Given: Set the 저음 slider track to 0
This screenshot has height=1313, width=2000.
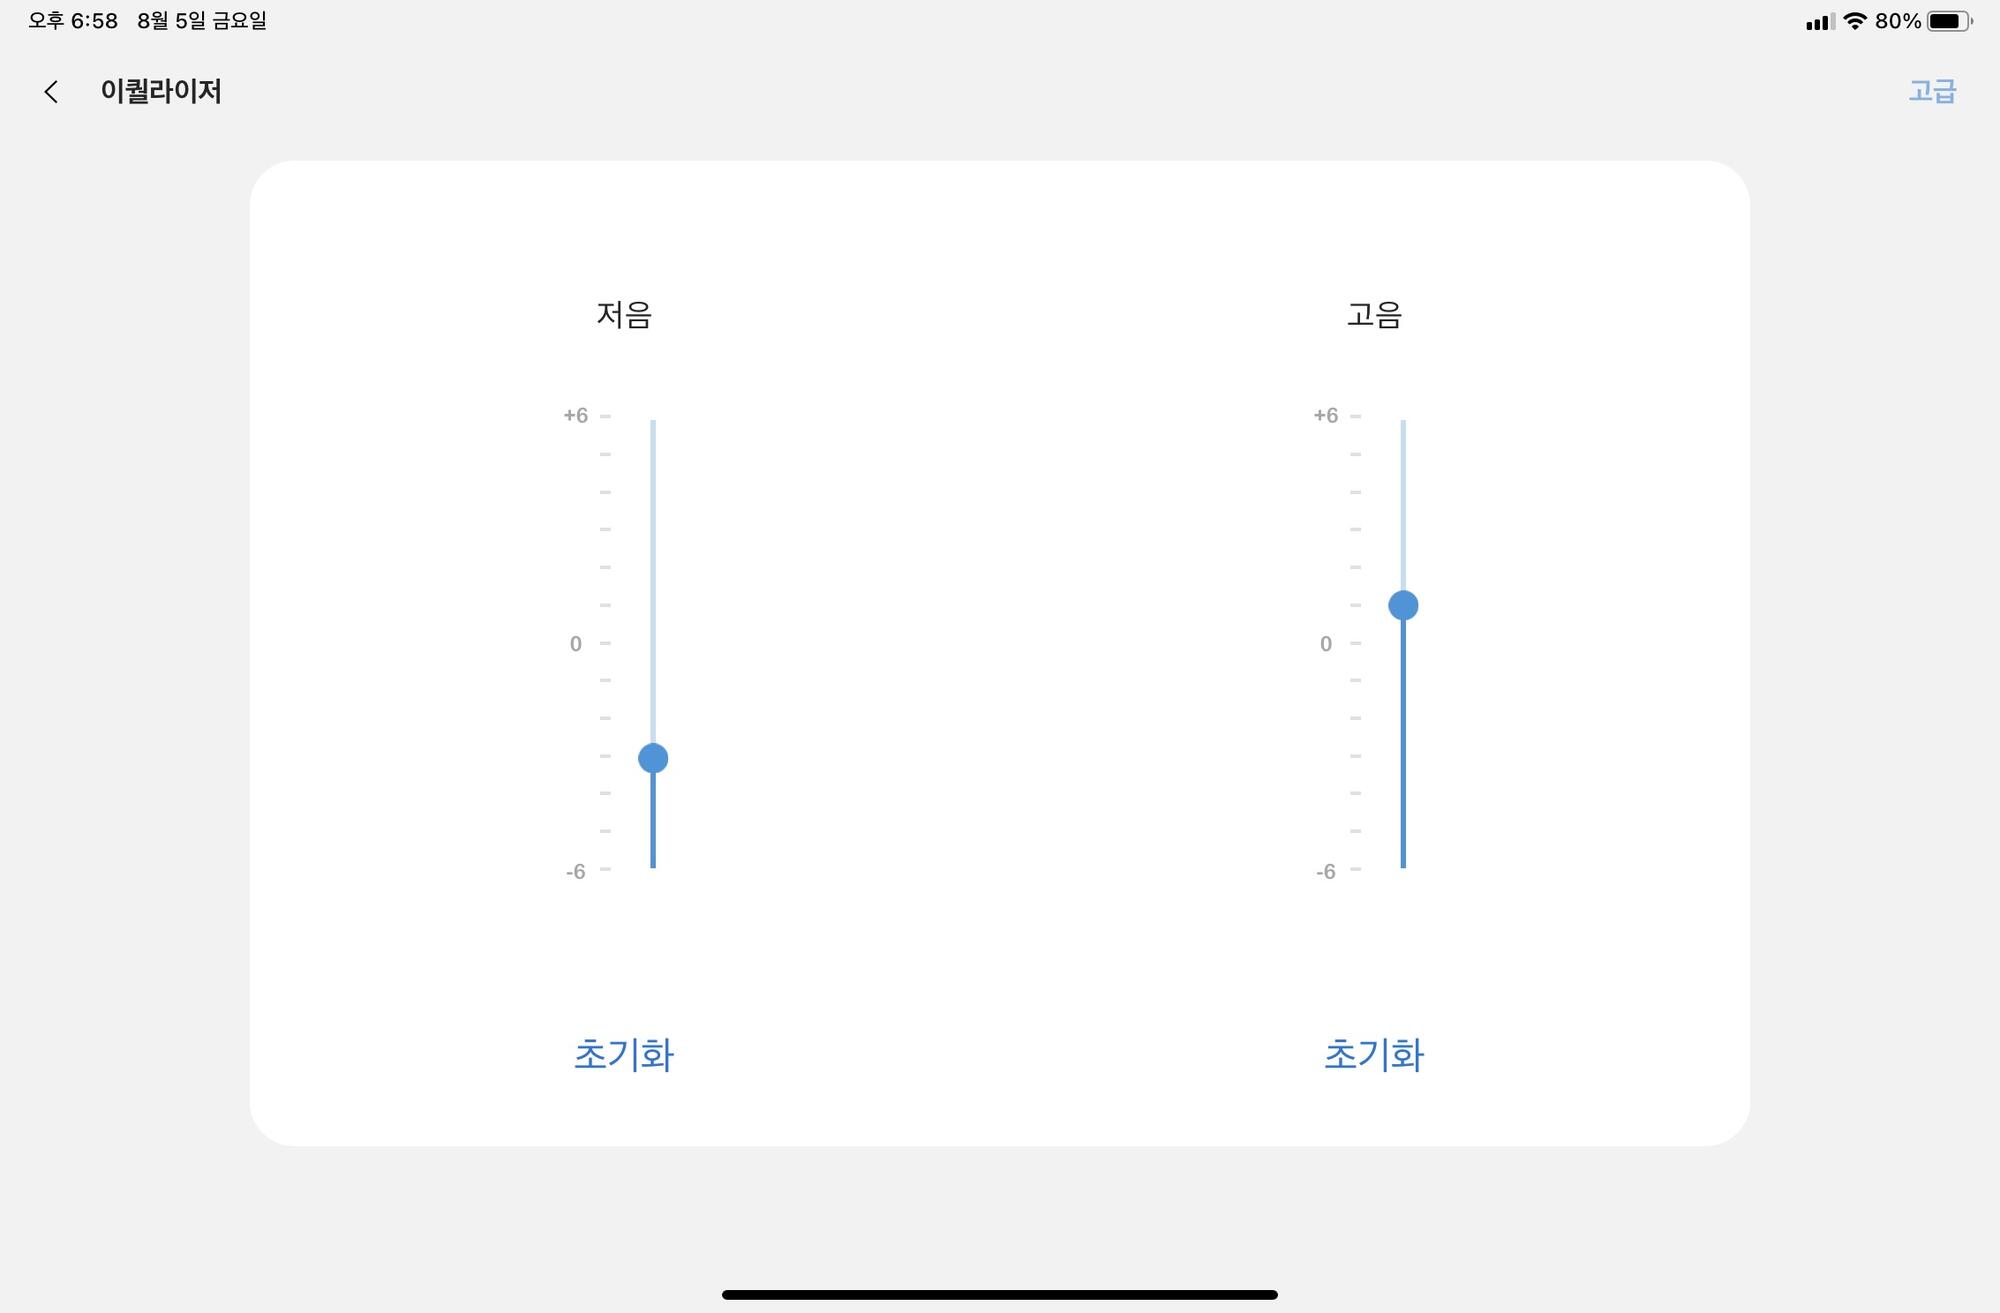Looking at the screenshot, I should click(x=653, y=643).
